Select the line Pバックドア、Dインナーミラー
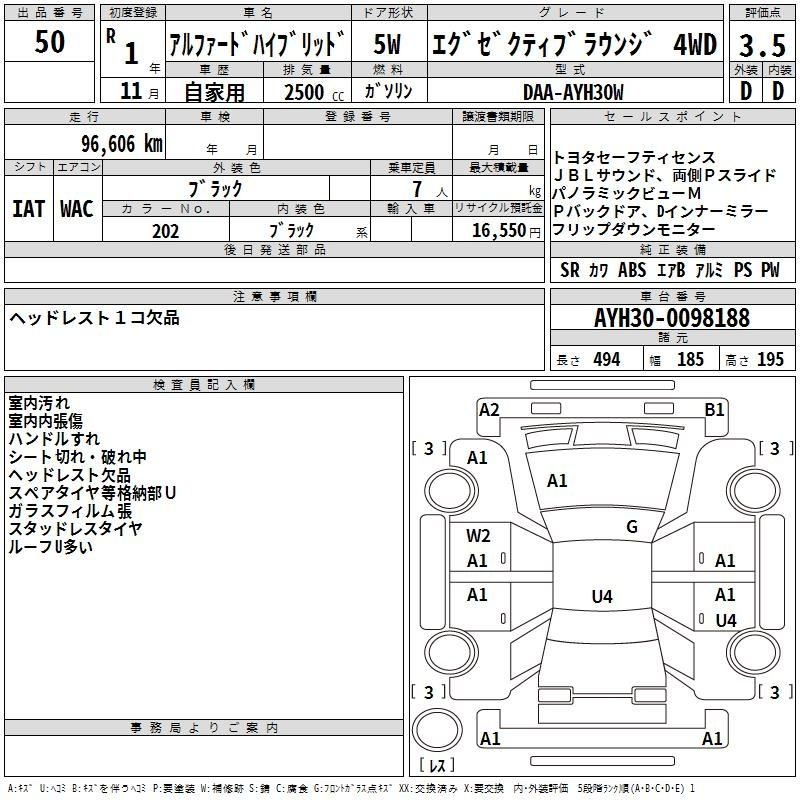 661,211
